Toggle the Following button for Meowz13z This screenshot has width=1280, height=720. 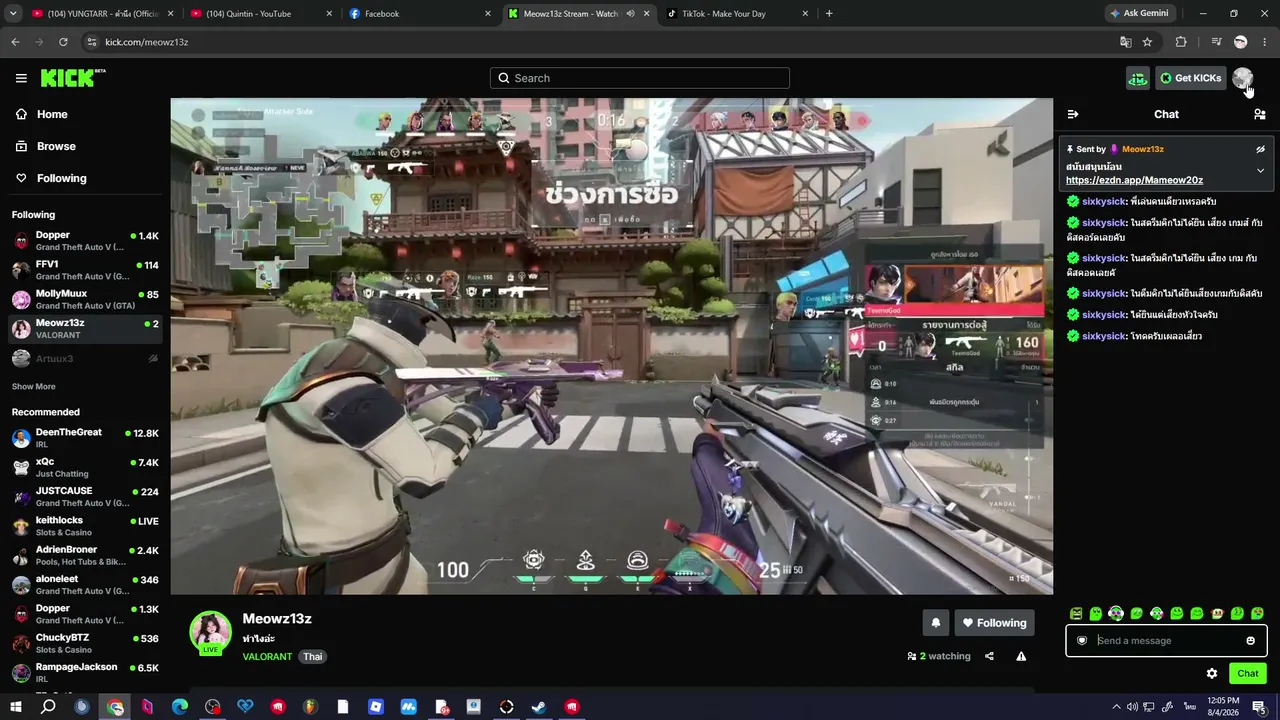pos(994,623)
